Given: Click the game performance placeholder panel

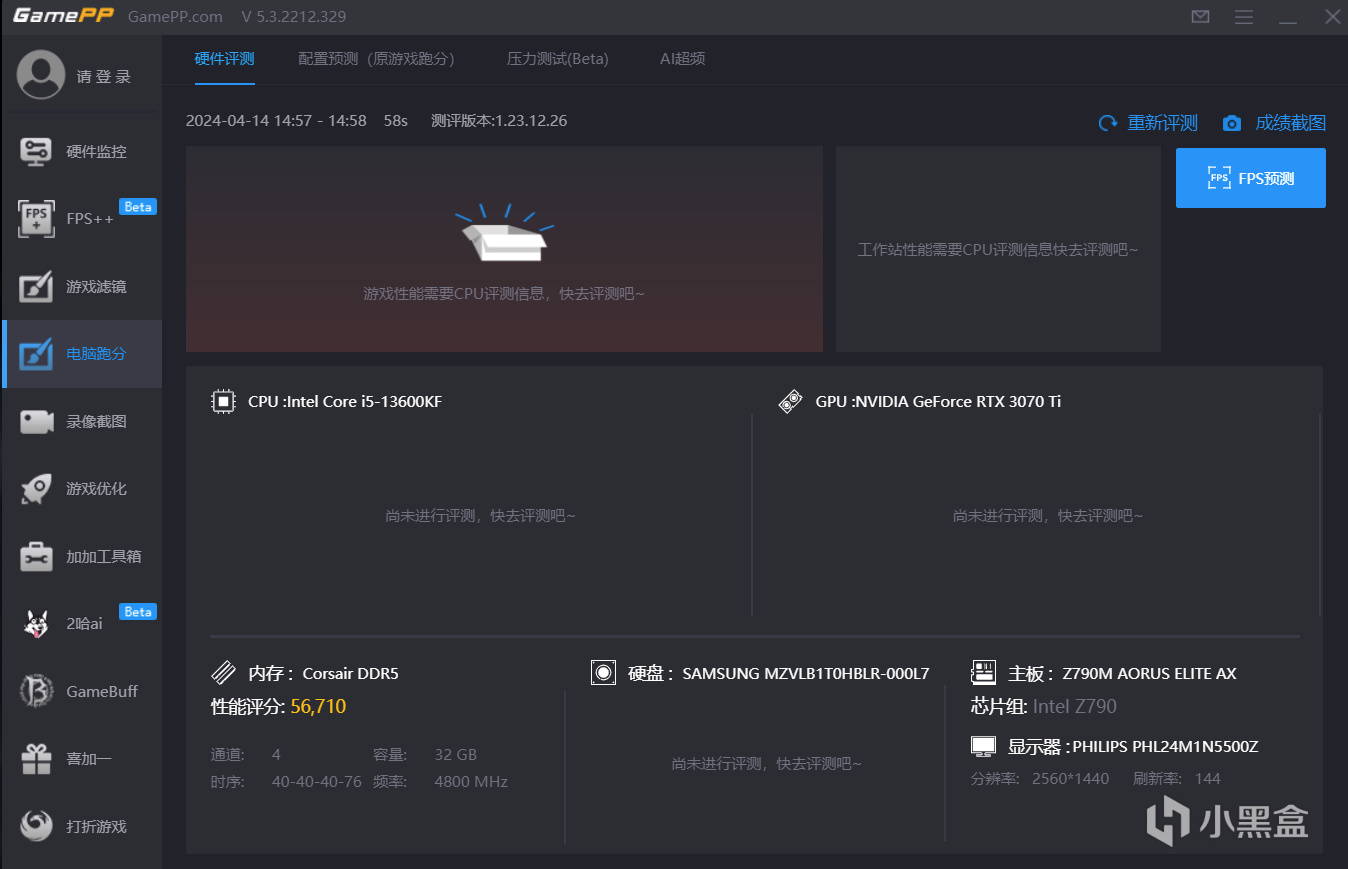Looking at the screenshot, I should click(504, 249).
